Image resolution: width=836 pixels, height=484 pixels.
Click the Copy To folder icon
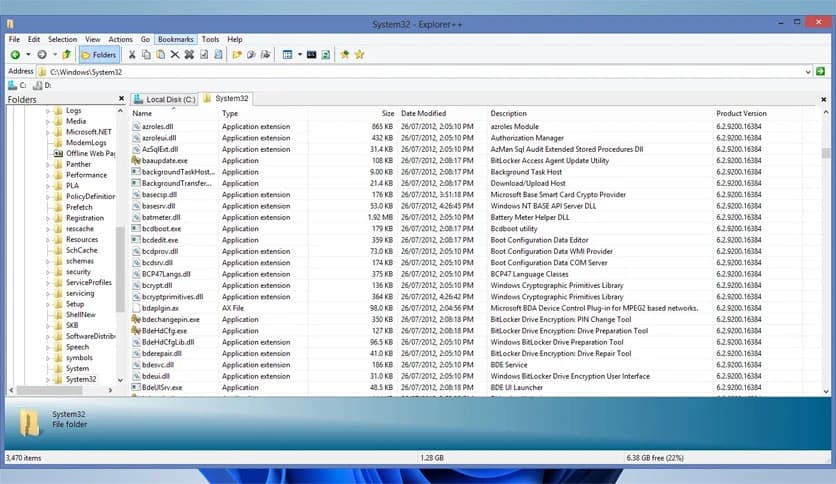click(x=251, y=54)
